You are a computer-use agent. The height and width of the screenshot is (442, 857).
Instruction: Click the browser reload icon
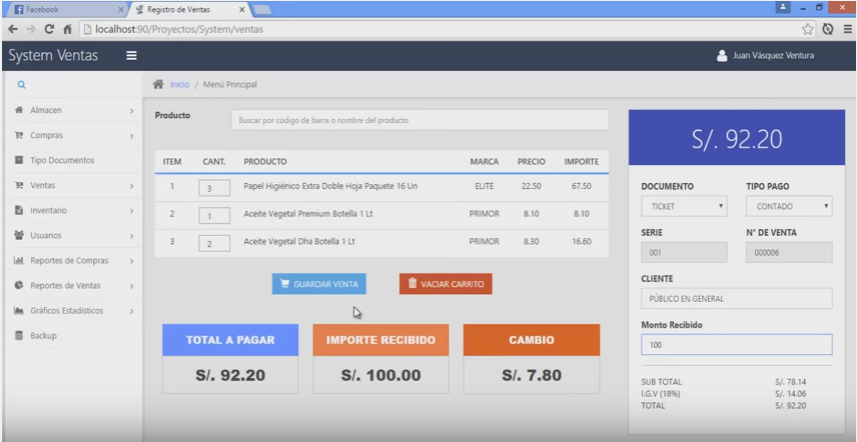[x=49, y=29]
